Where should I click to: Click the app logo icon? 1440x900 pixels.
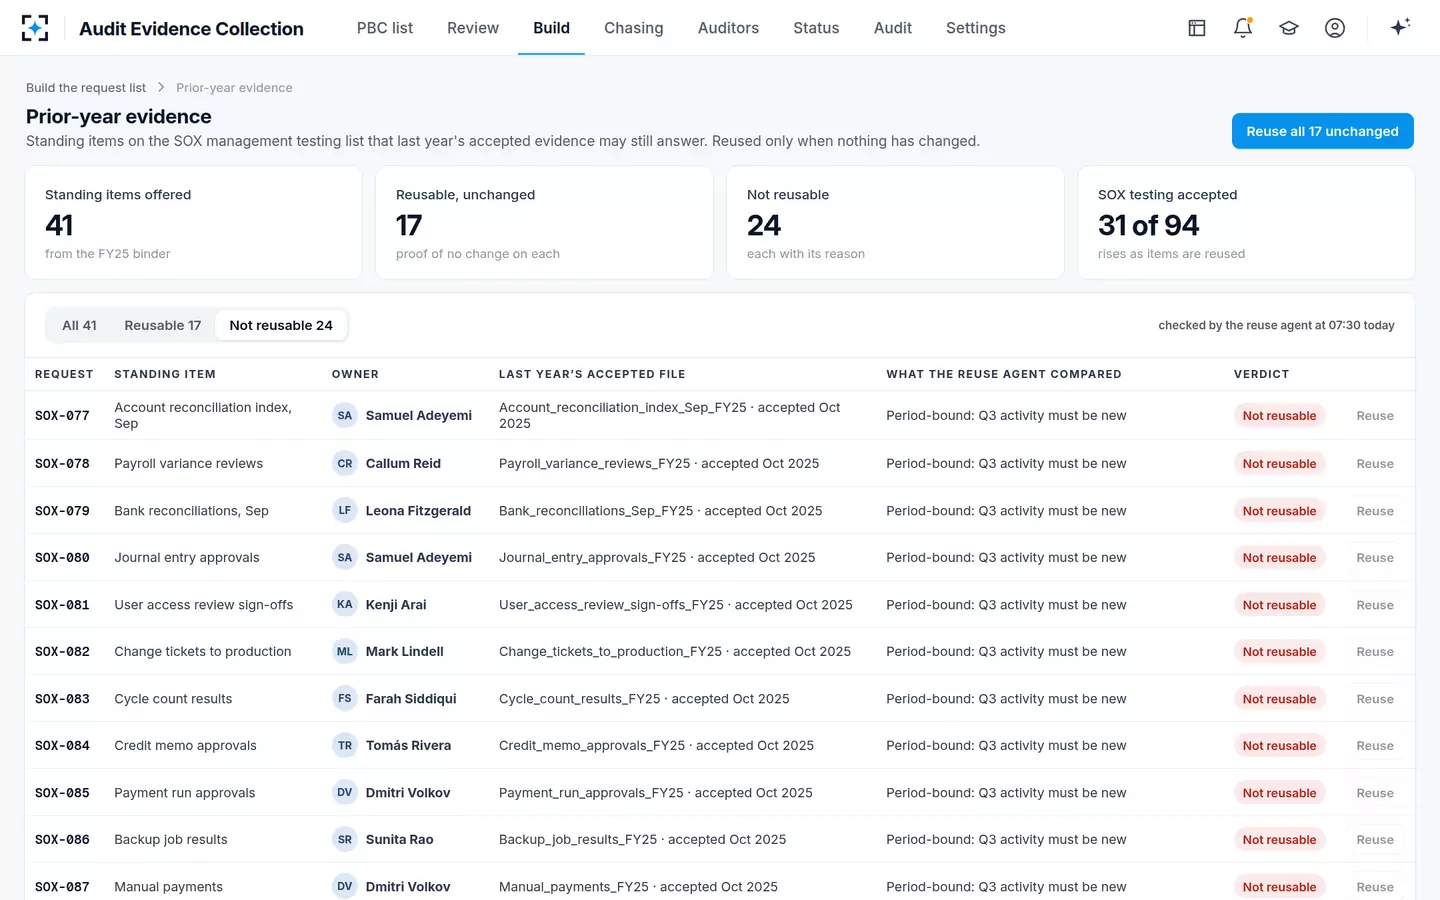click(35, 28)
